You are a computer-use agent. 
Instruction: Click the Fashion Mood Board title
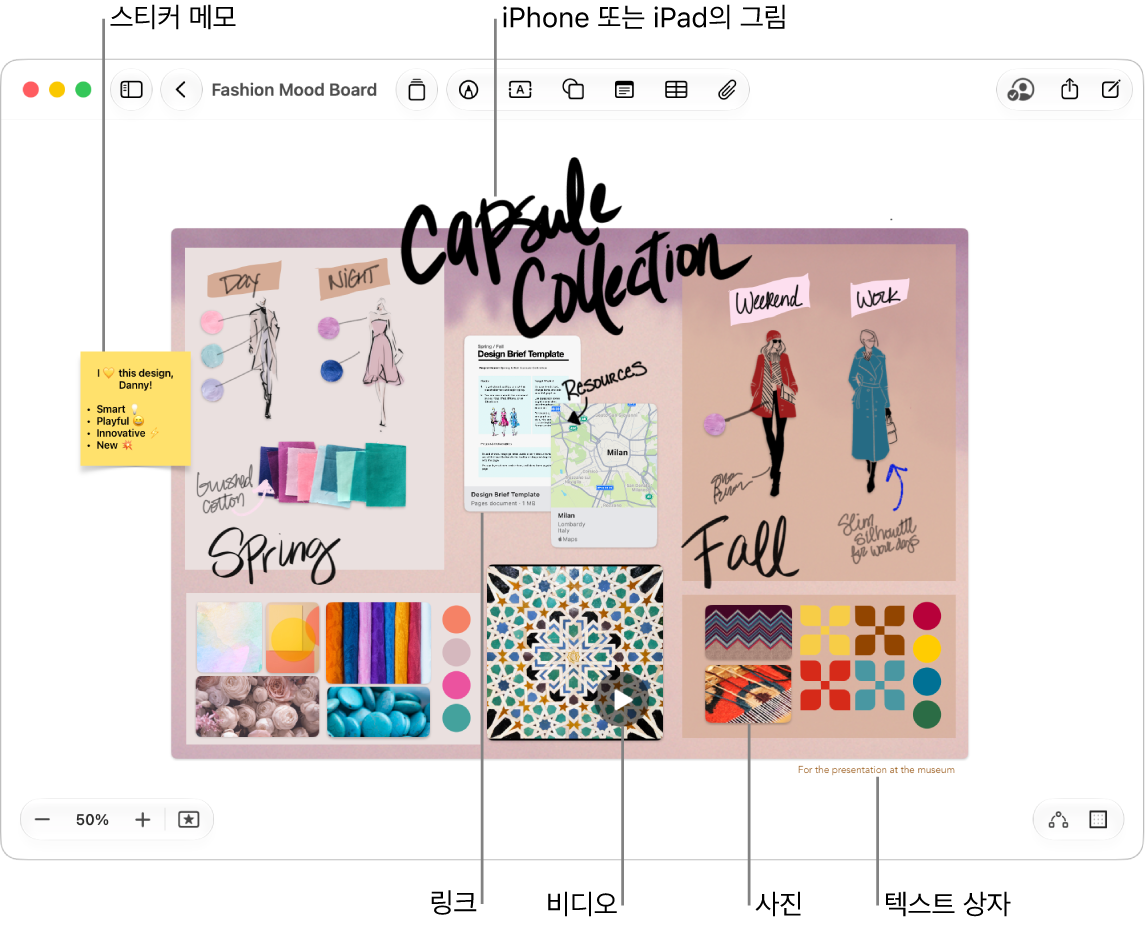pyautogui.click(x=294, y=90)
